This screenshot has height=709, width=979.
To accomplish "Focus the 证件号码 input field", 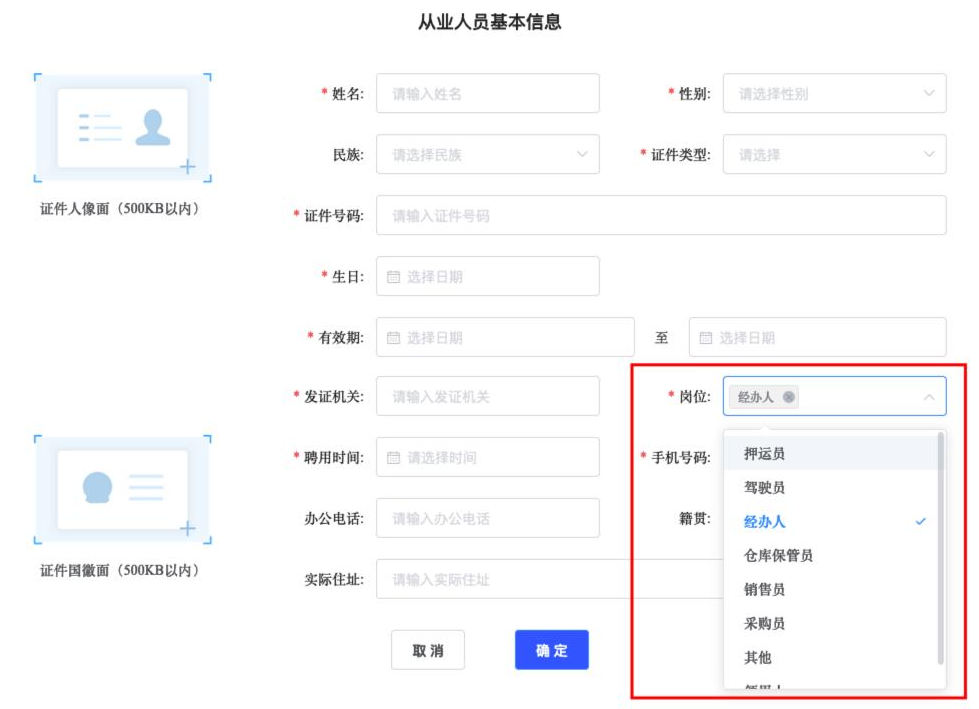I will point(660,216).
